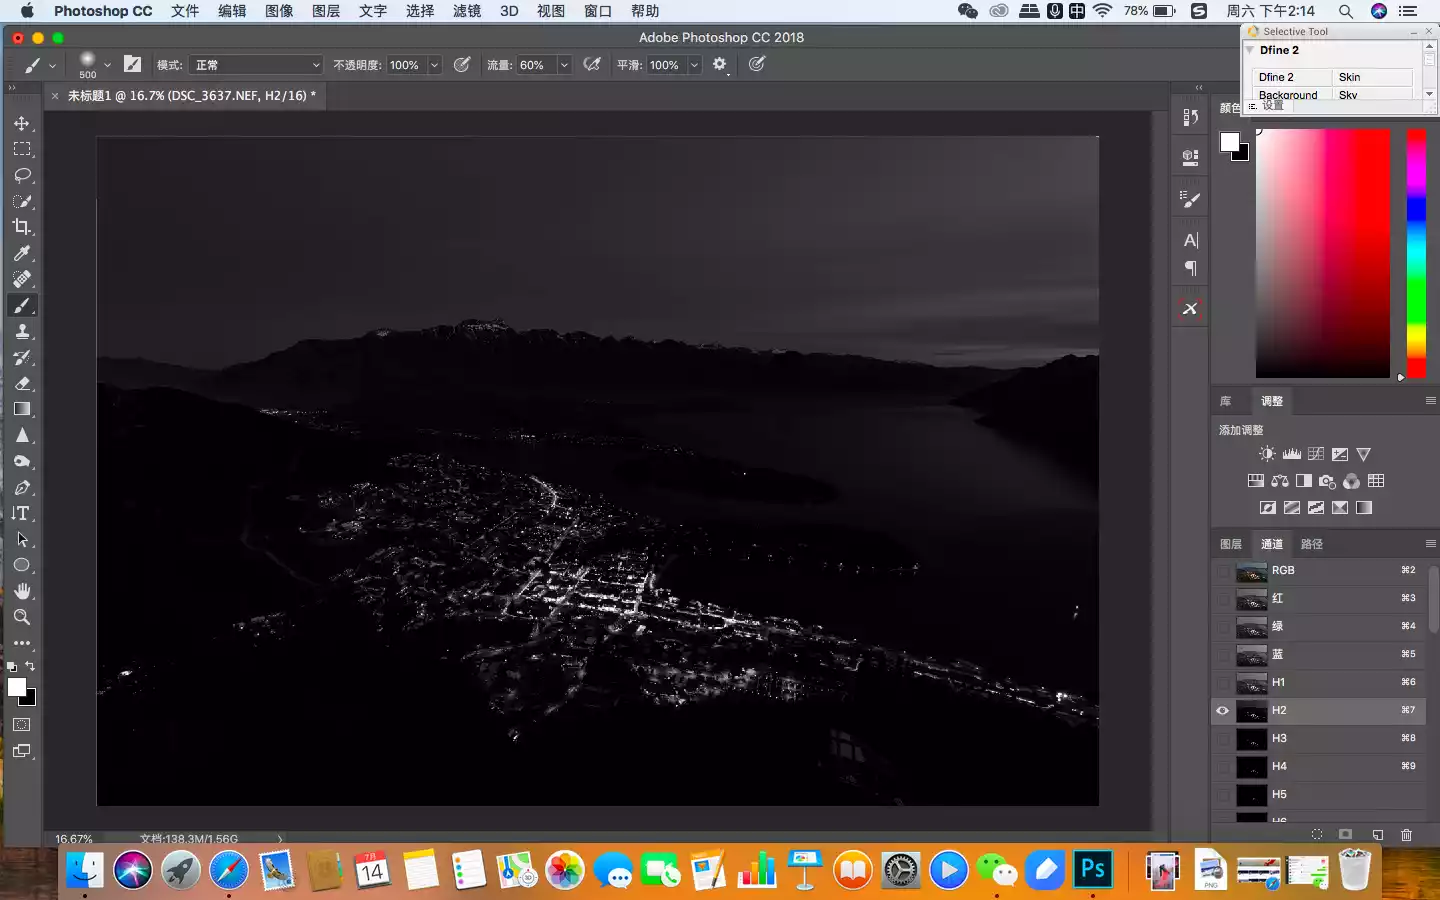This screenshot has height=900, width=1440.
Task: Select the Lasso tool
Action: point(22,175)
